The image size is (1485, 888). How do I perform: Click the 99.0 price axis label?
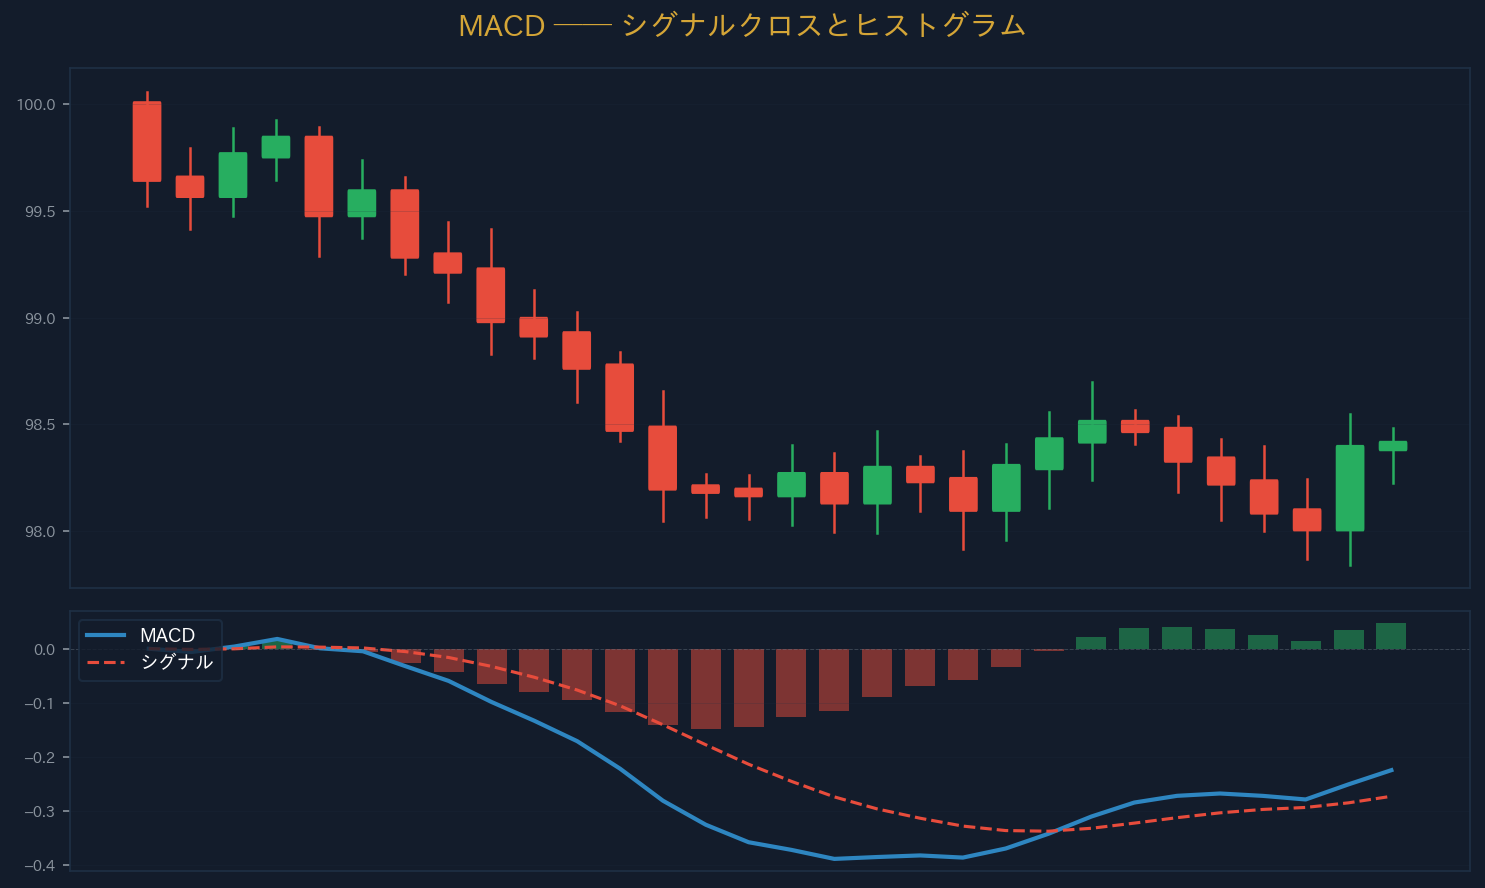[x=40, y=319]
